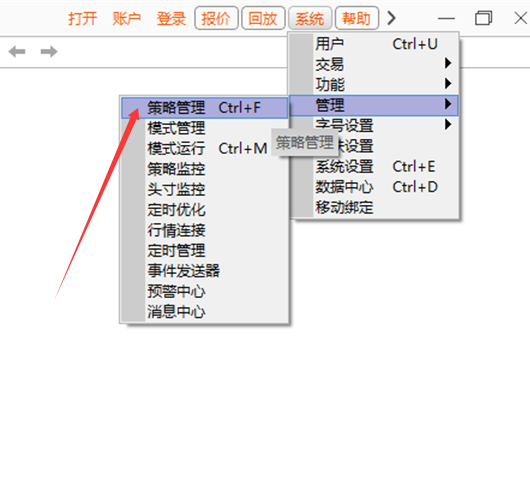This screenshot has height=486, width=530.
Task: Expand the 交易 submenu
Action: click(x=374, y=64)
